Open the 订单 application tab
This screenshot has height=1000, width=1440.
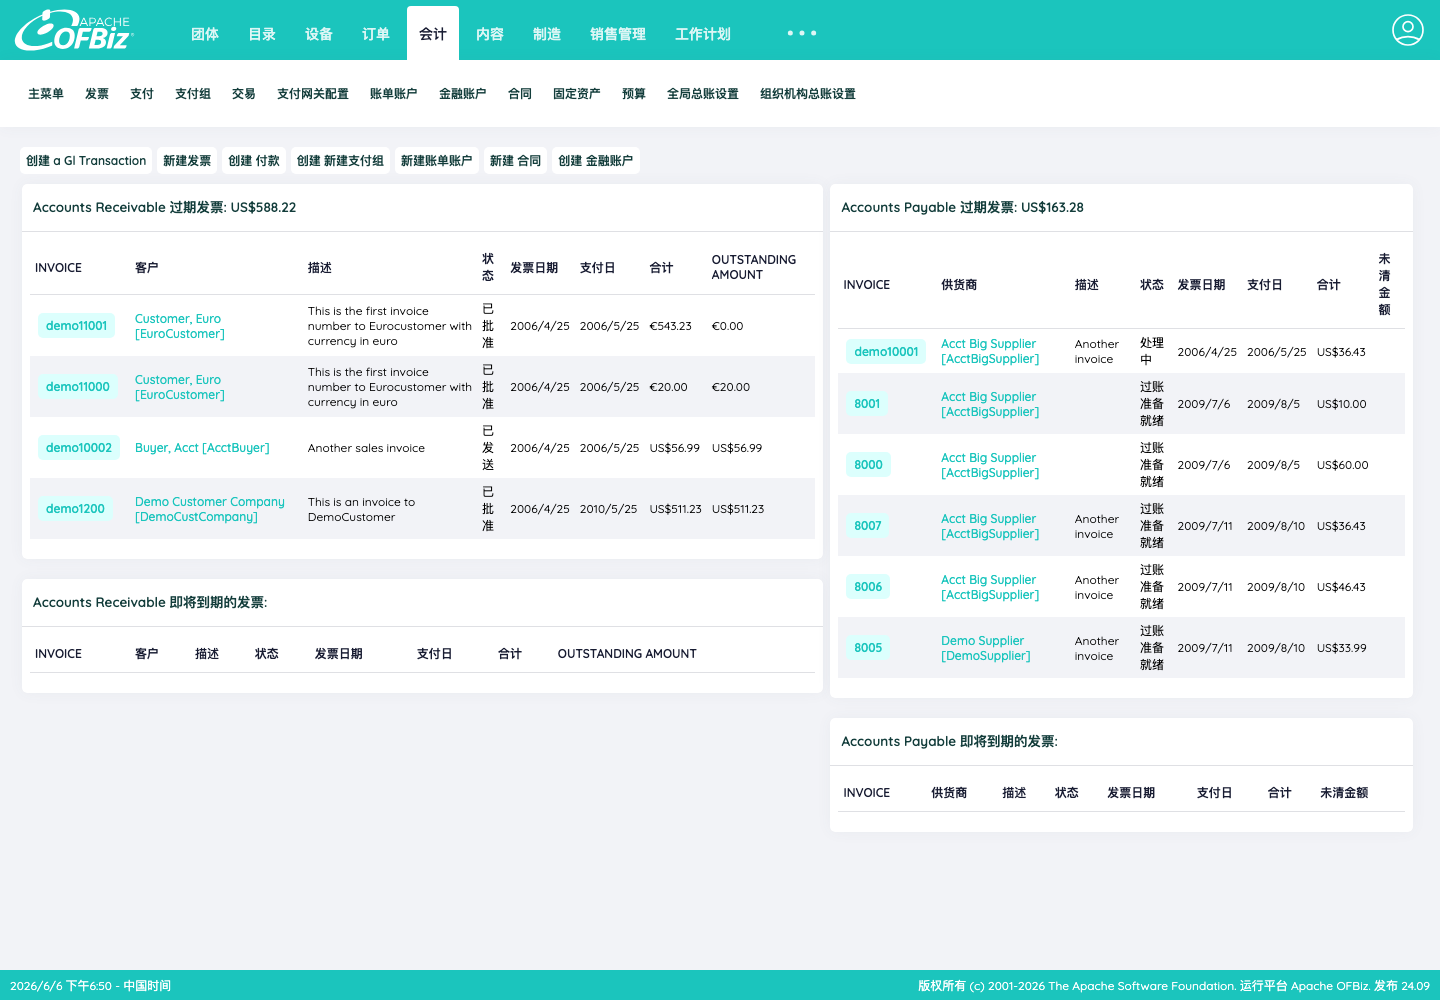(376, 34)
